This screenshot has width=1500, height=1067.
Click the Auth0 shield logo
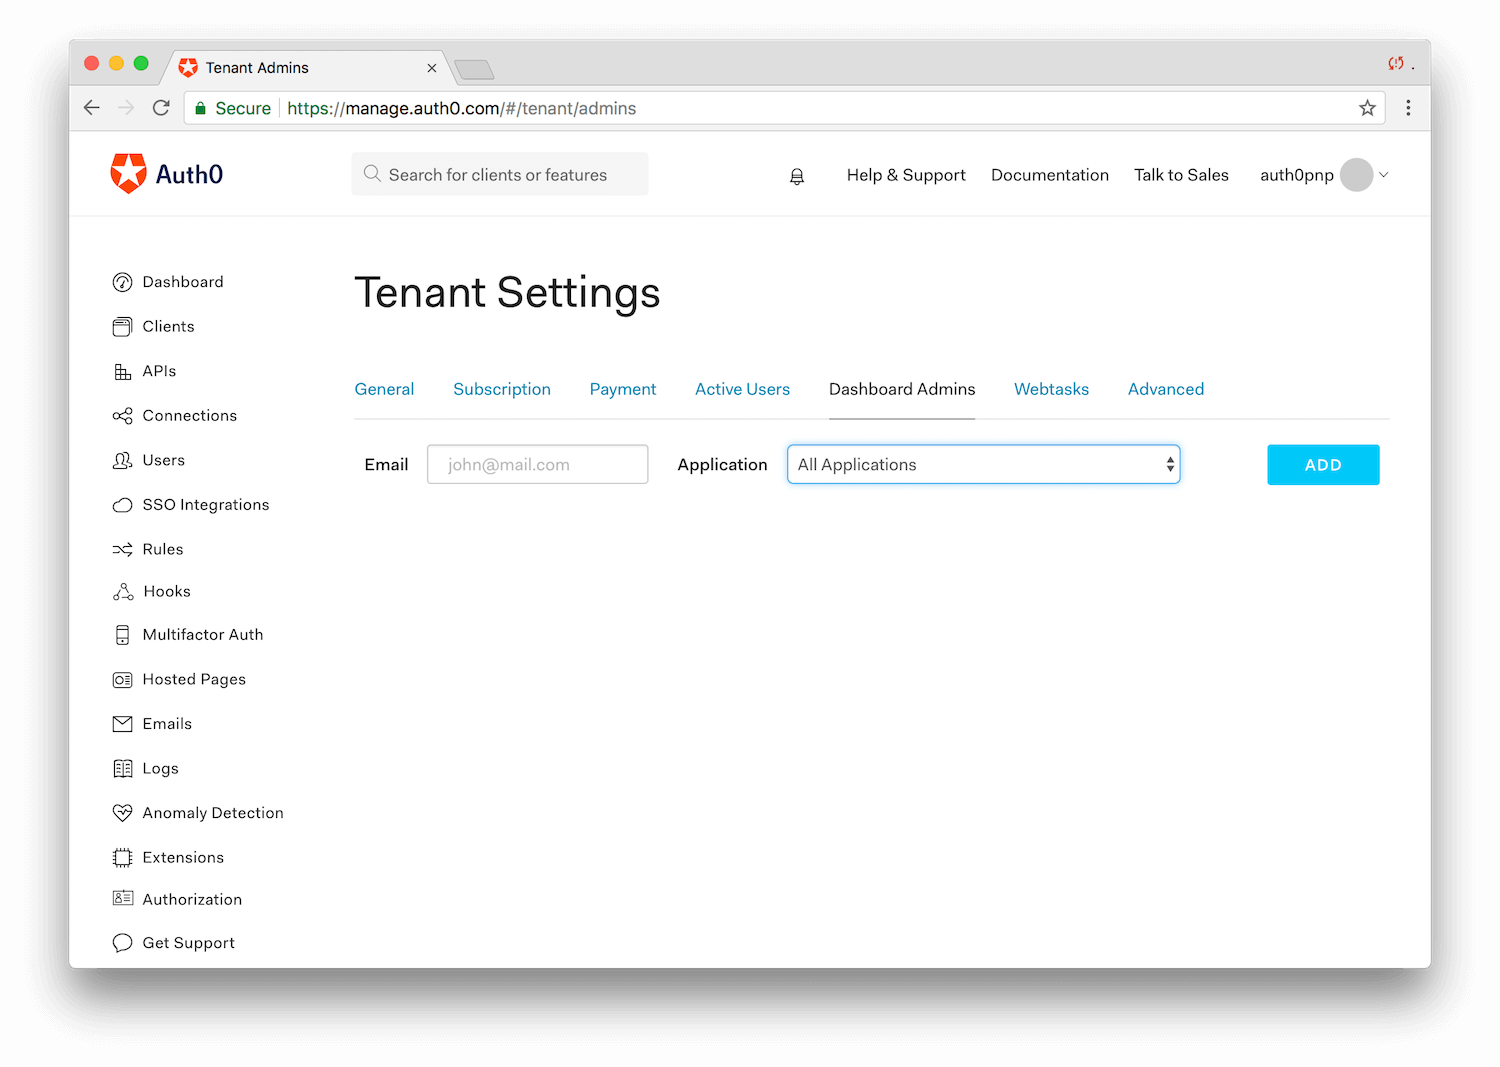click(128, 173)
